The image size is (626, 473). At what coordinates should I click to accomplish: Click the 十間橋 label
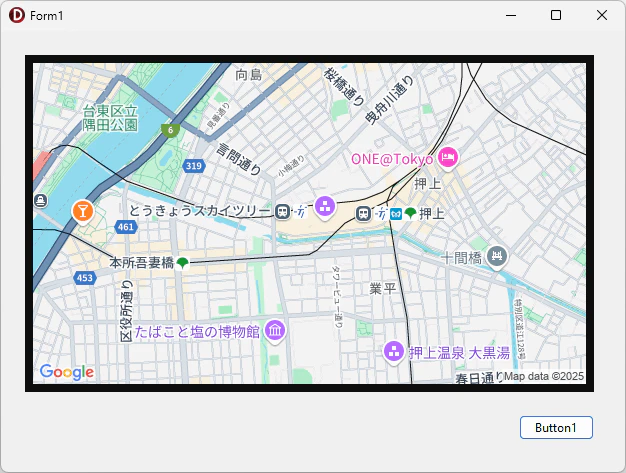461,258
